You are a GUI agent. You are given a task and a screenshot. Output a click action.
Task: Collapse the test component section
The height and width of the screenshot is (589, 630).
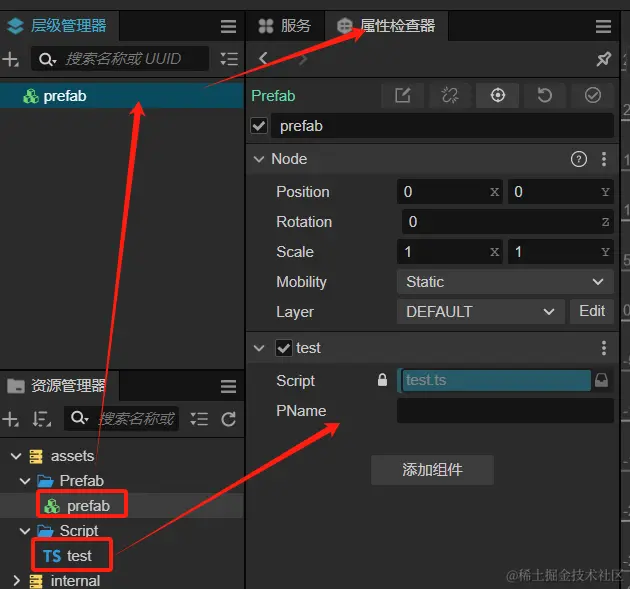(x=259, y=348)
